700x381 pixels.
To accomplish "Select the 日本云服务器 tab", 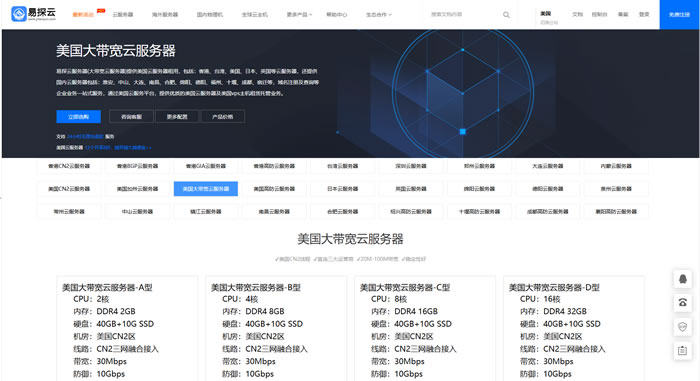I will pyautogui.click(x=342, y=189).
